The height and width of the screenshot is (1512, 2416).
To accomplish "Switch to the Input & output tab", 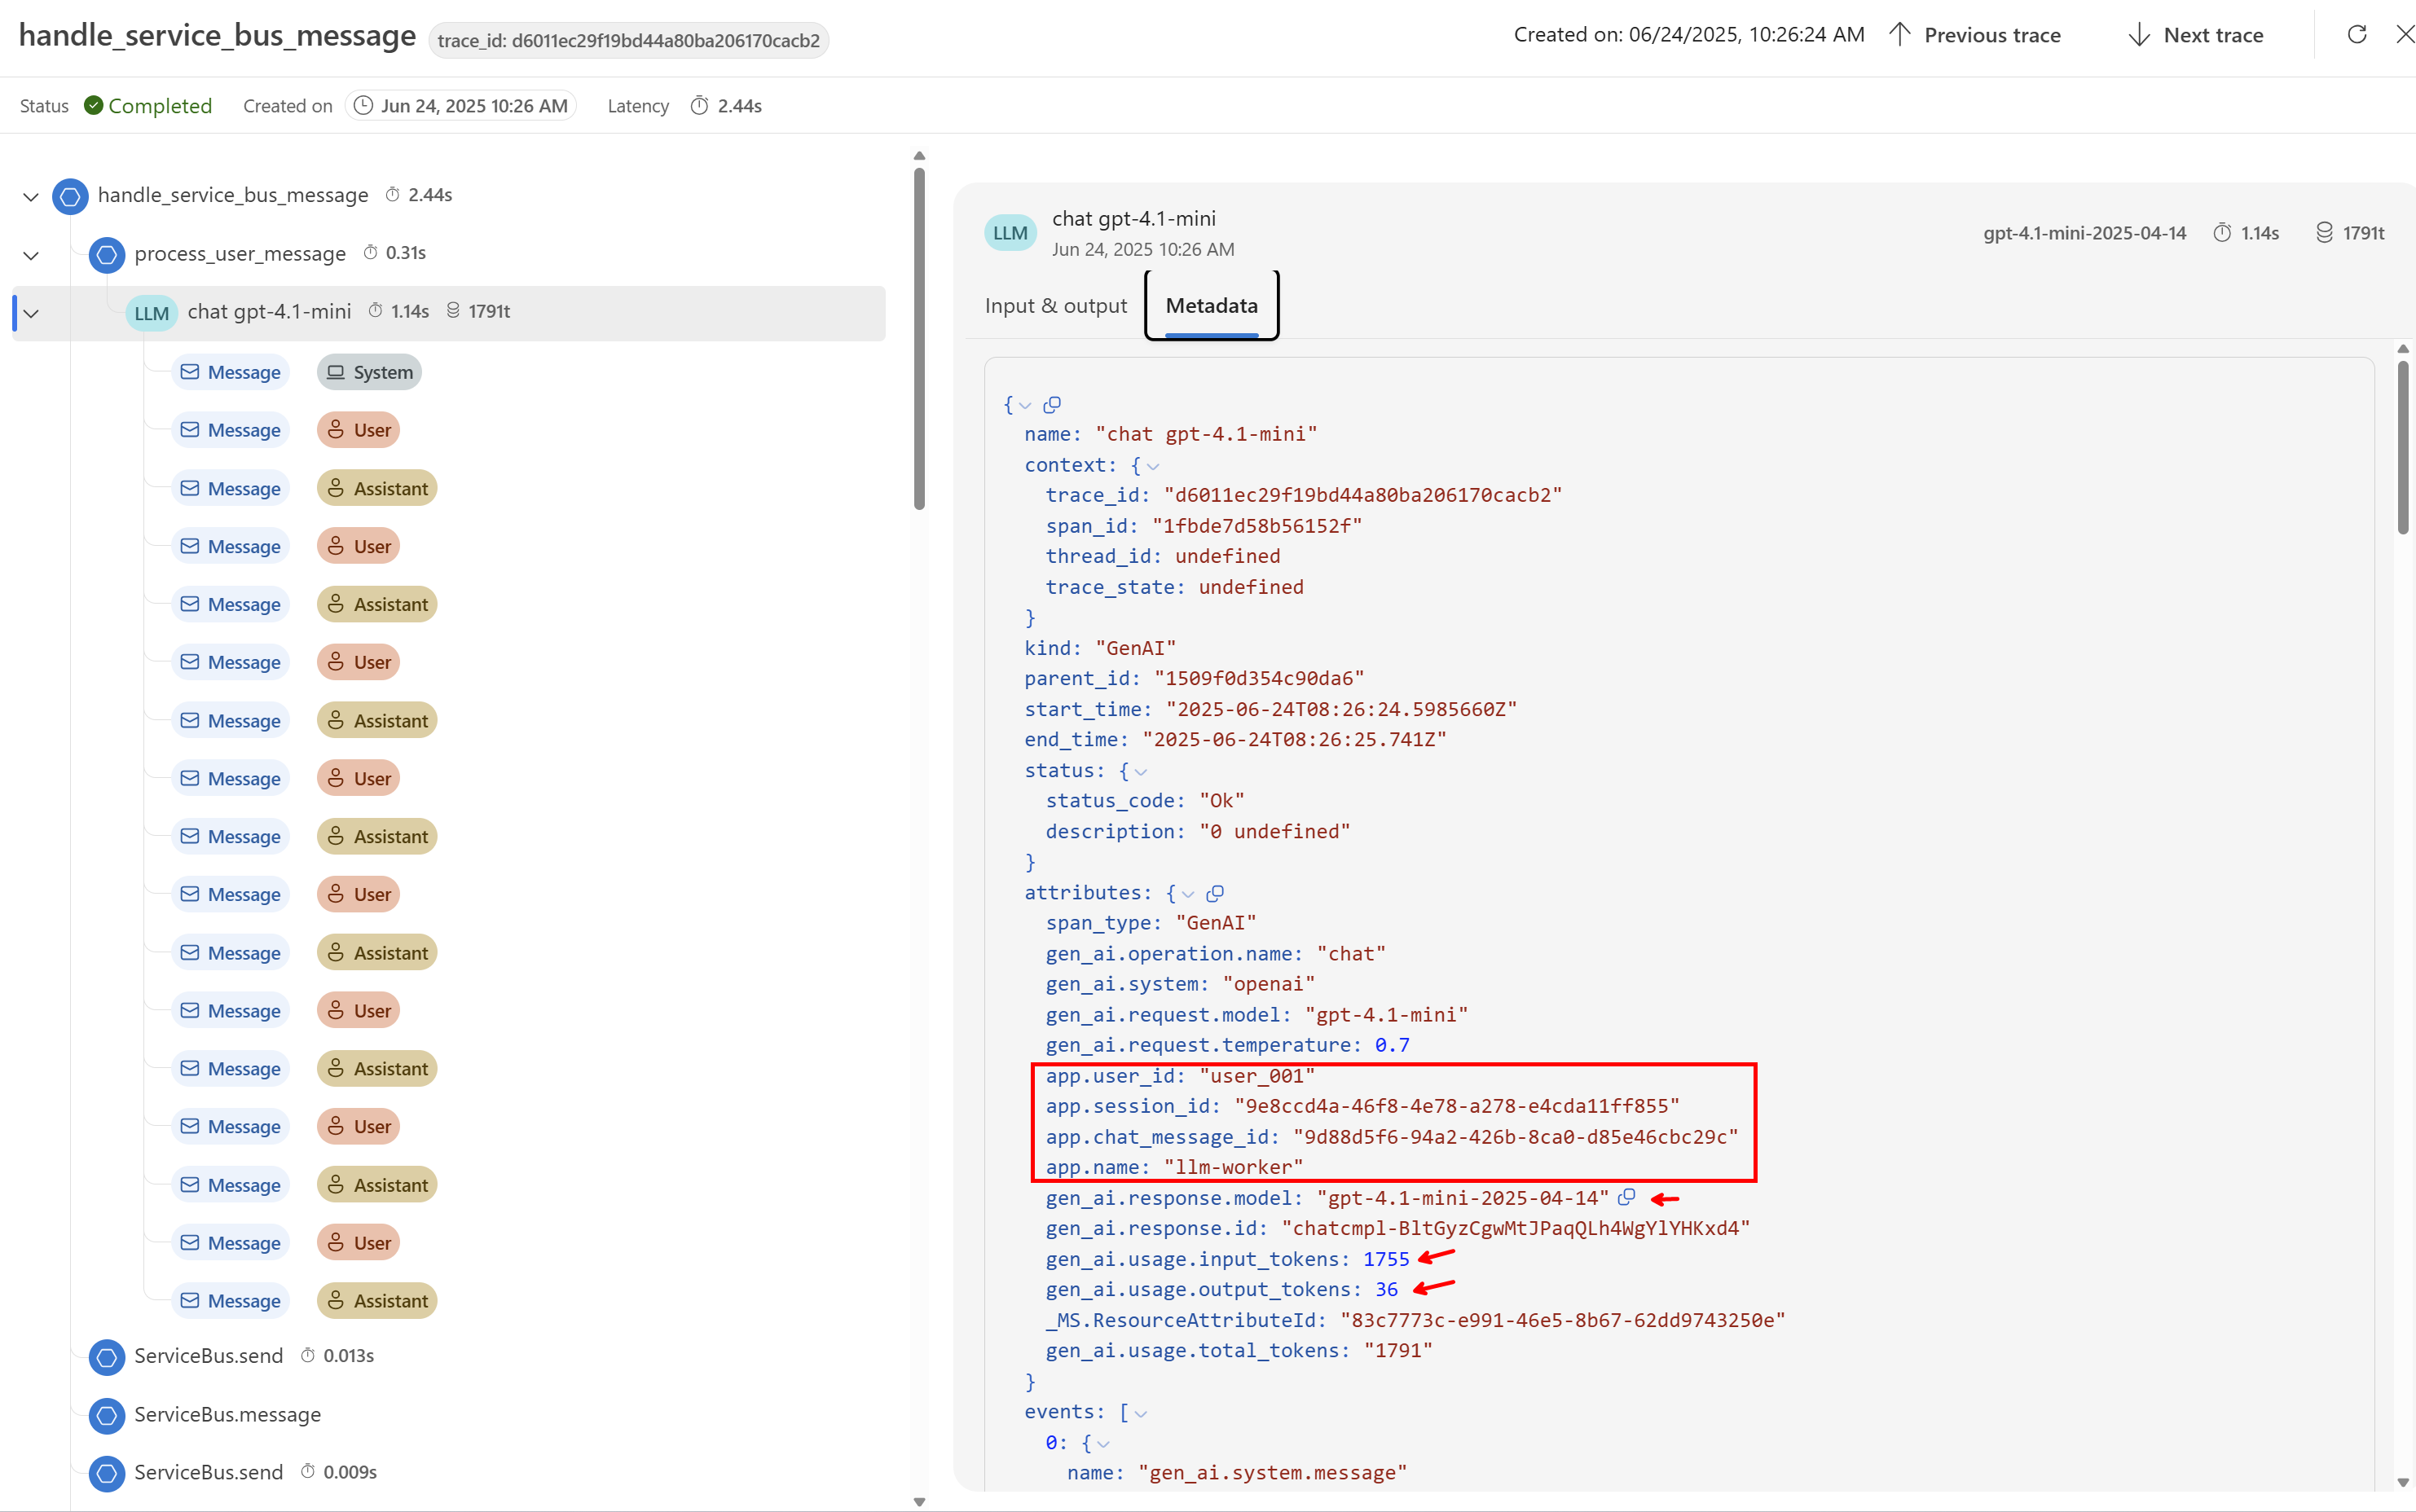I will (x=1055, y=305).
